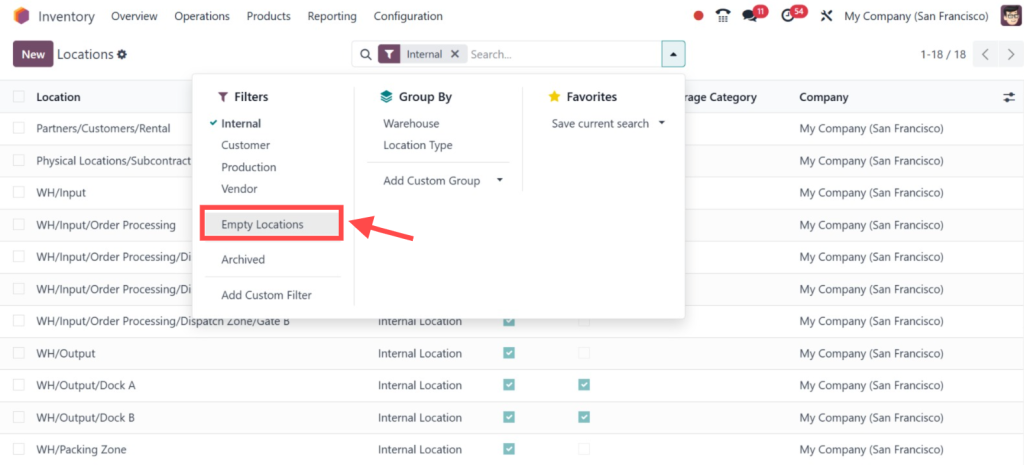The height and width of the screenshot is (465, 1024).
Task: Select the WH/Output/Dock B row checkbox
Action: [x=19, y=417]
